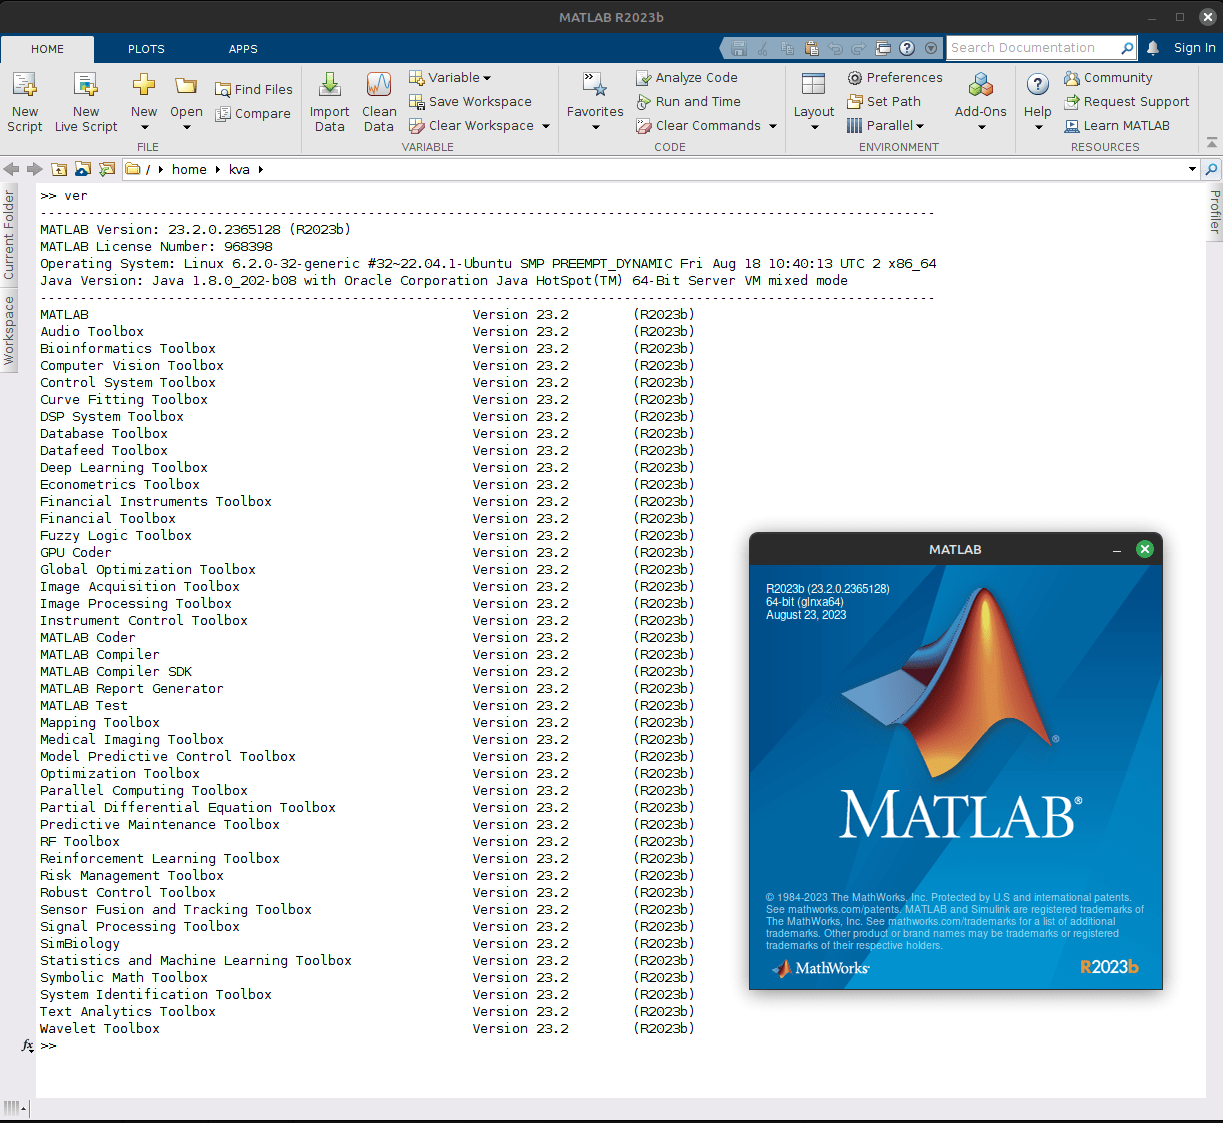Minimize the MATLAB about splash window
The image size is (1223, 1123).
coord(1117,550)
